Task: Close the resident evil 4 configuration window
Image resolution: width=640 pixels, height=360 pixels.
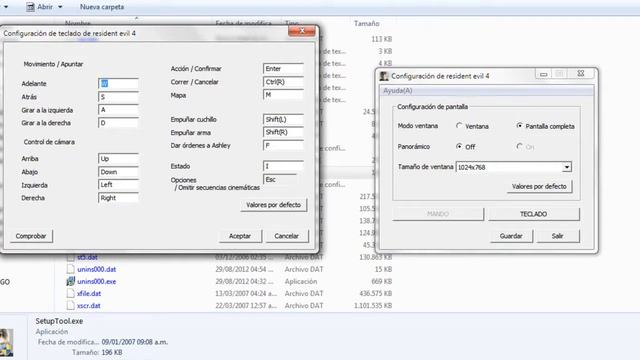Action: pyautogui.click(x=580, y=73)
